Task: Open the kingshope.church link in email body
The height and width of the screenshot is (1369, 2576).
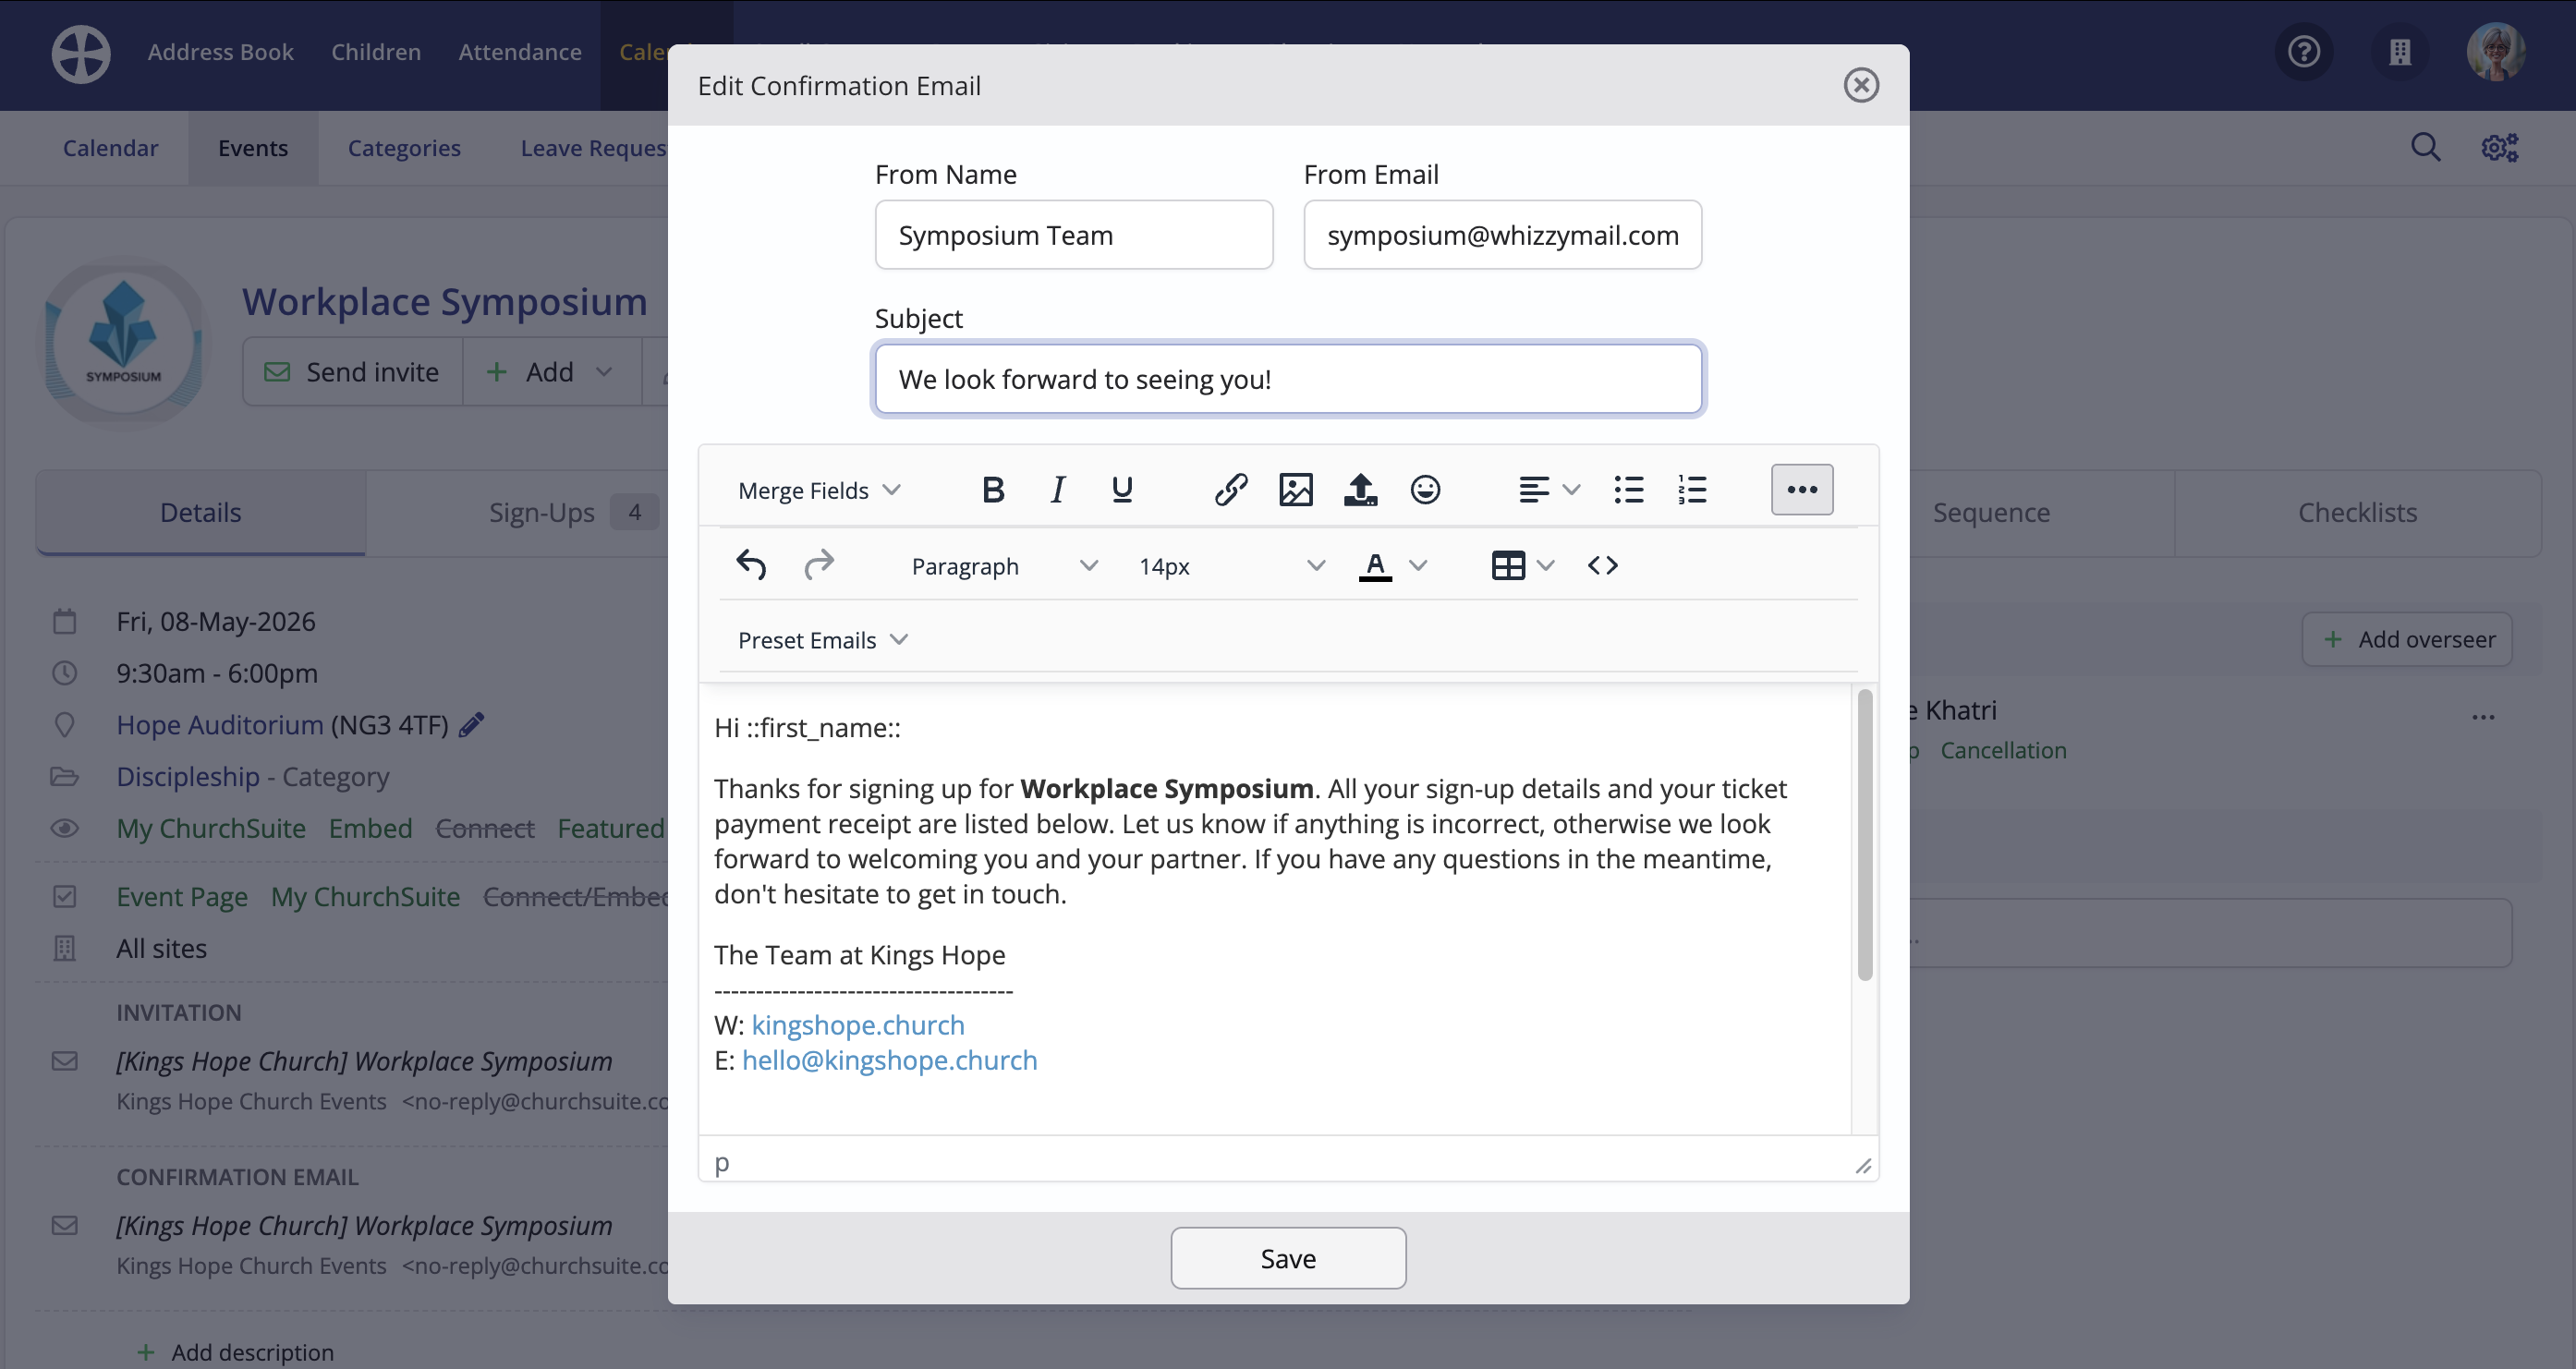Action: coord(858,1025)
